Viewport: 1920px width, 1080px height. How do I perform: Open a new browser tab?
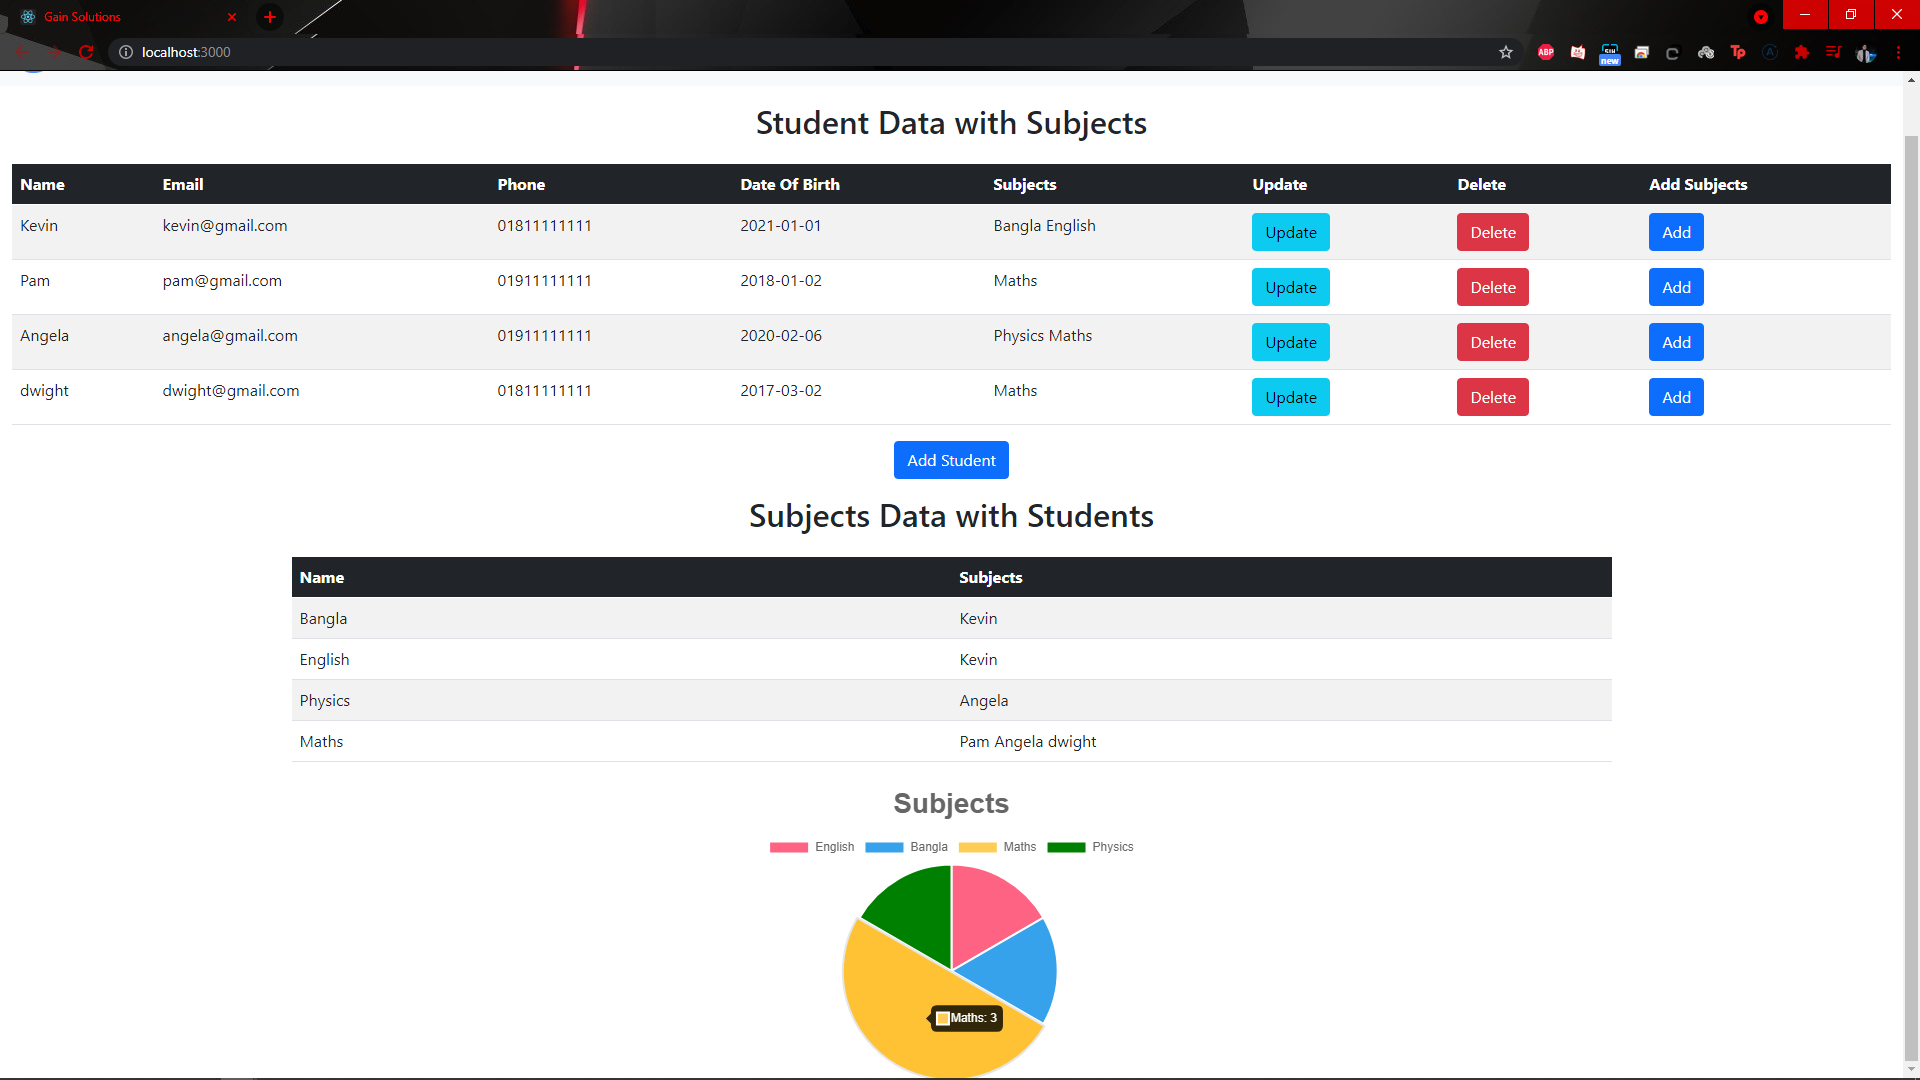pyautogui.click(x=270, y=17)
